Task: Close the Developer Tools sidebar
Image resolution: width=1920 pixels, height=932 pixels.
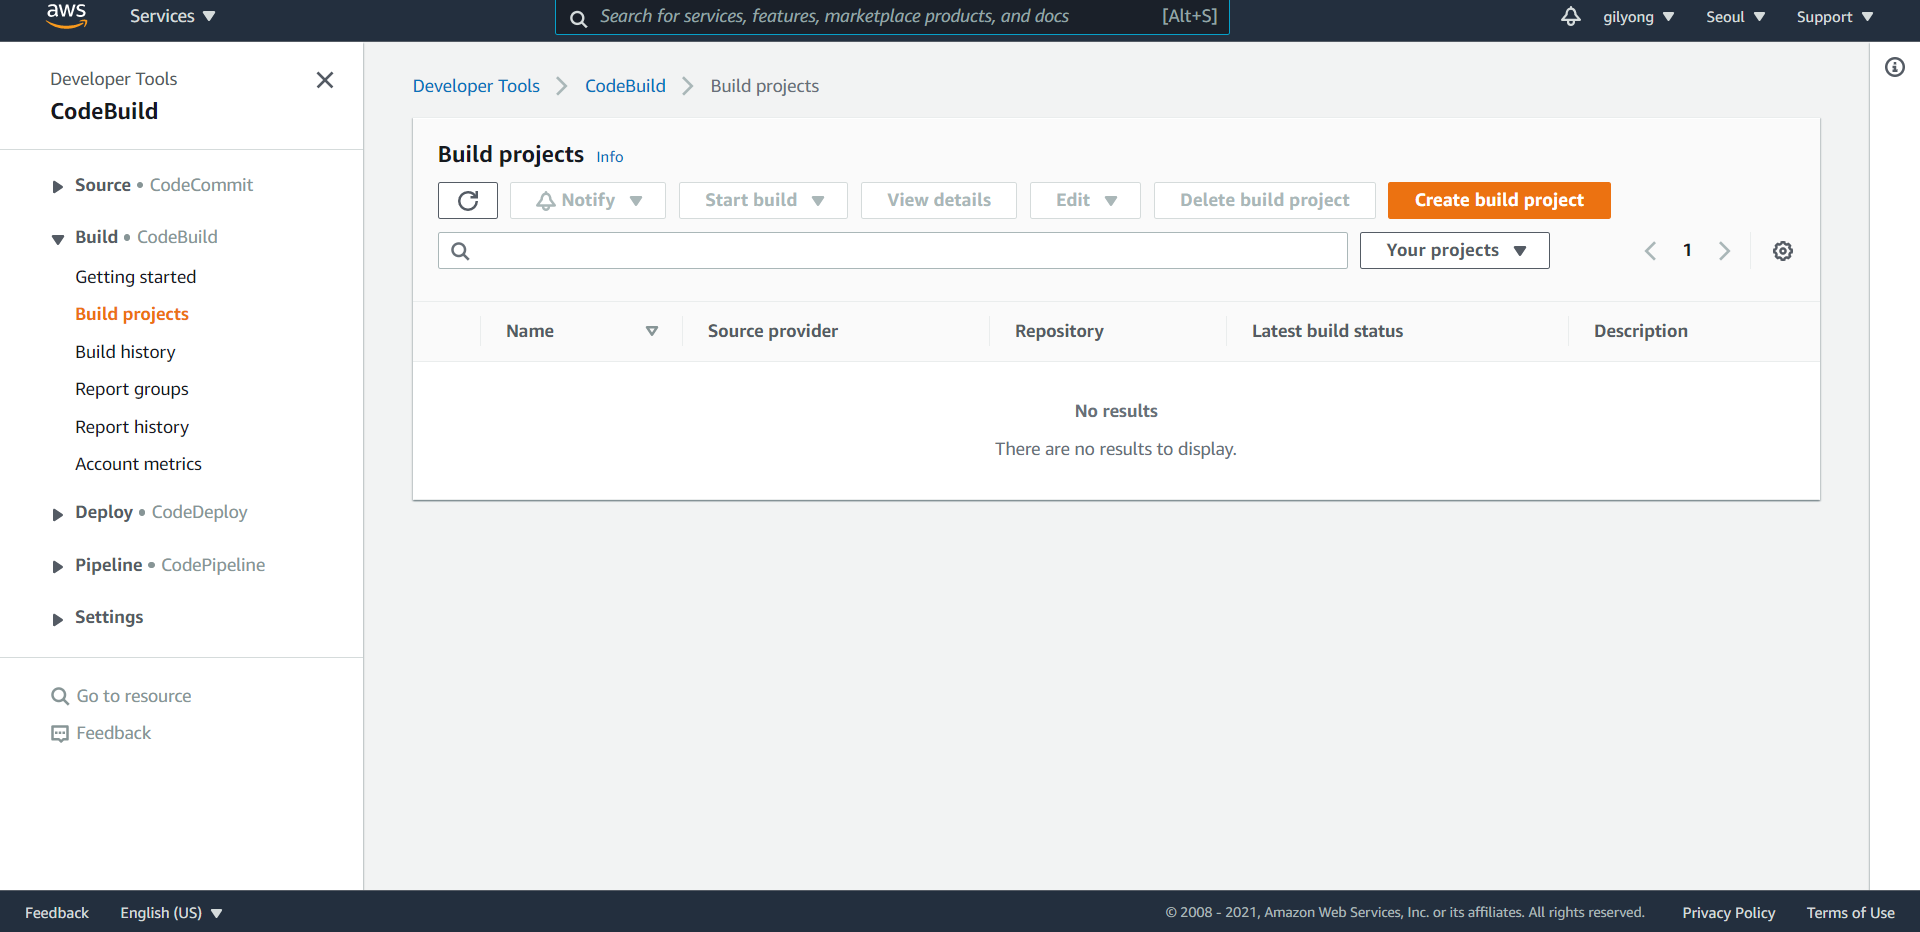Action: coord(325,80)
